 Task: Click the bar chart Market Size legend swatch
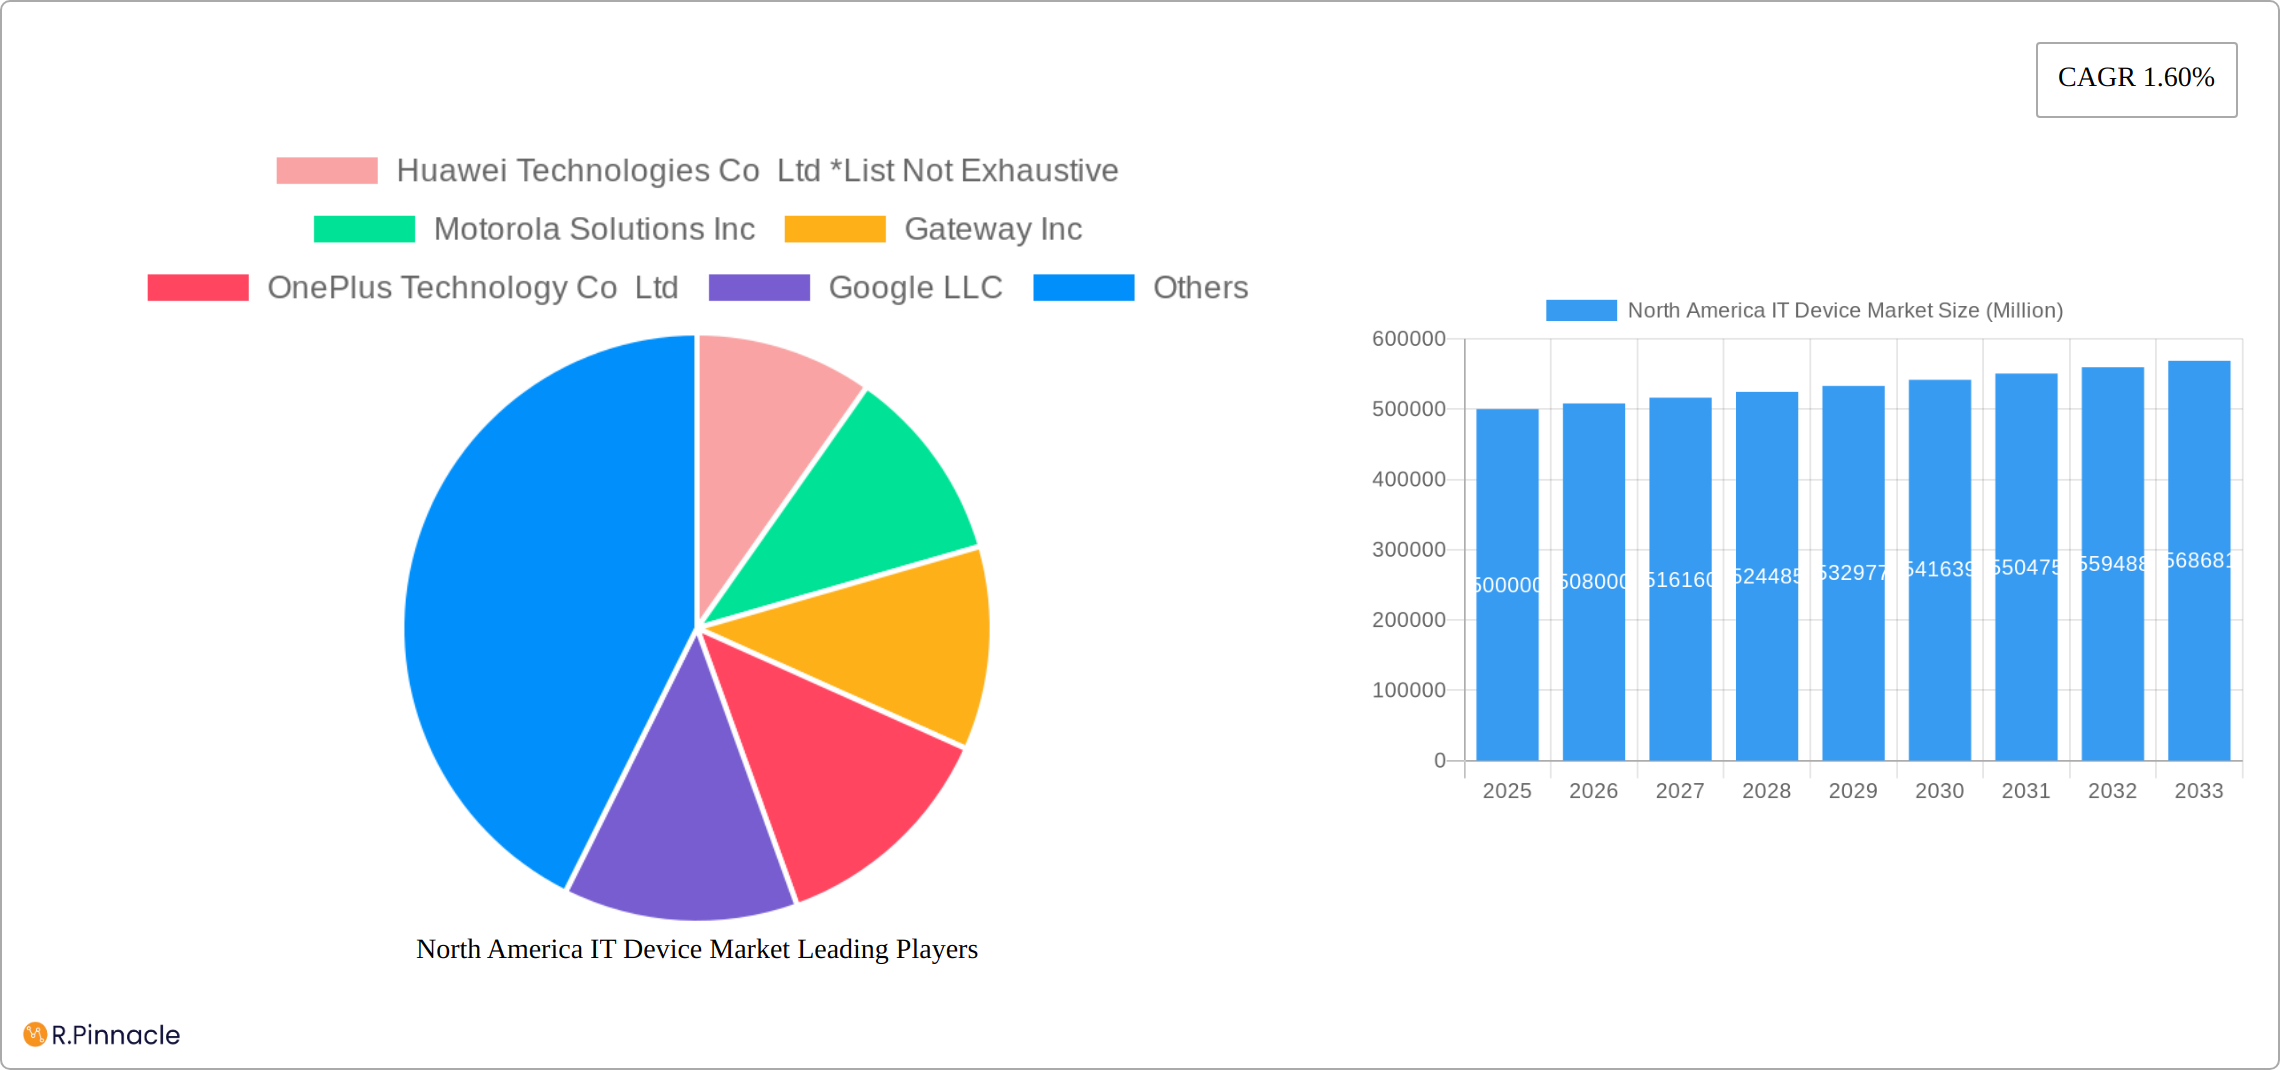click(x=1581, y=311)
